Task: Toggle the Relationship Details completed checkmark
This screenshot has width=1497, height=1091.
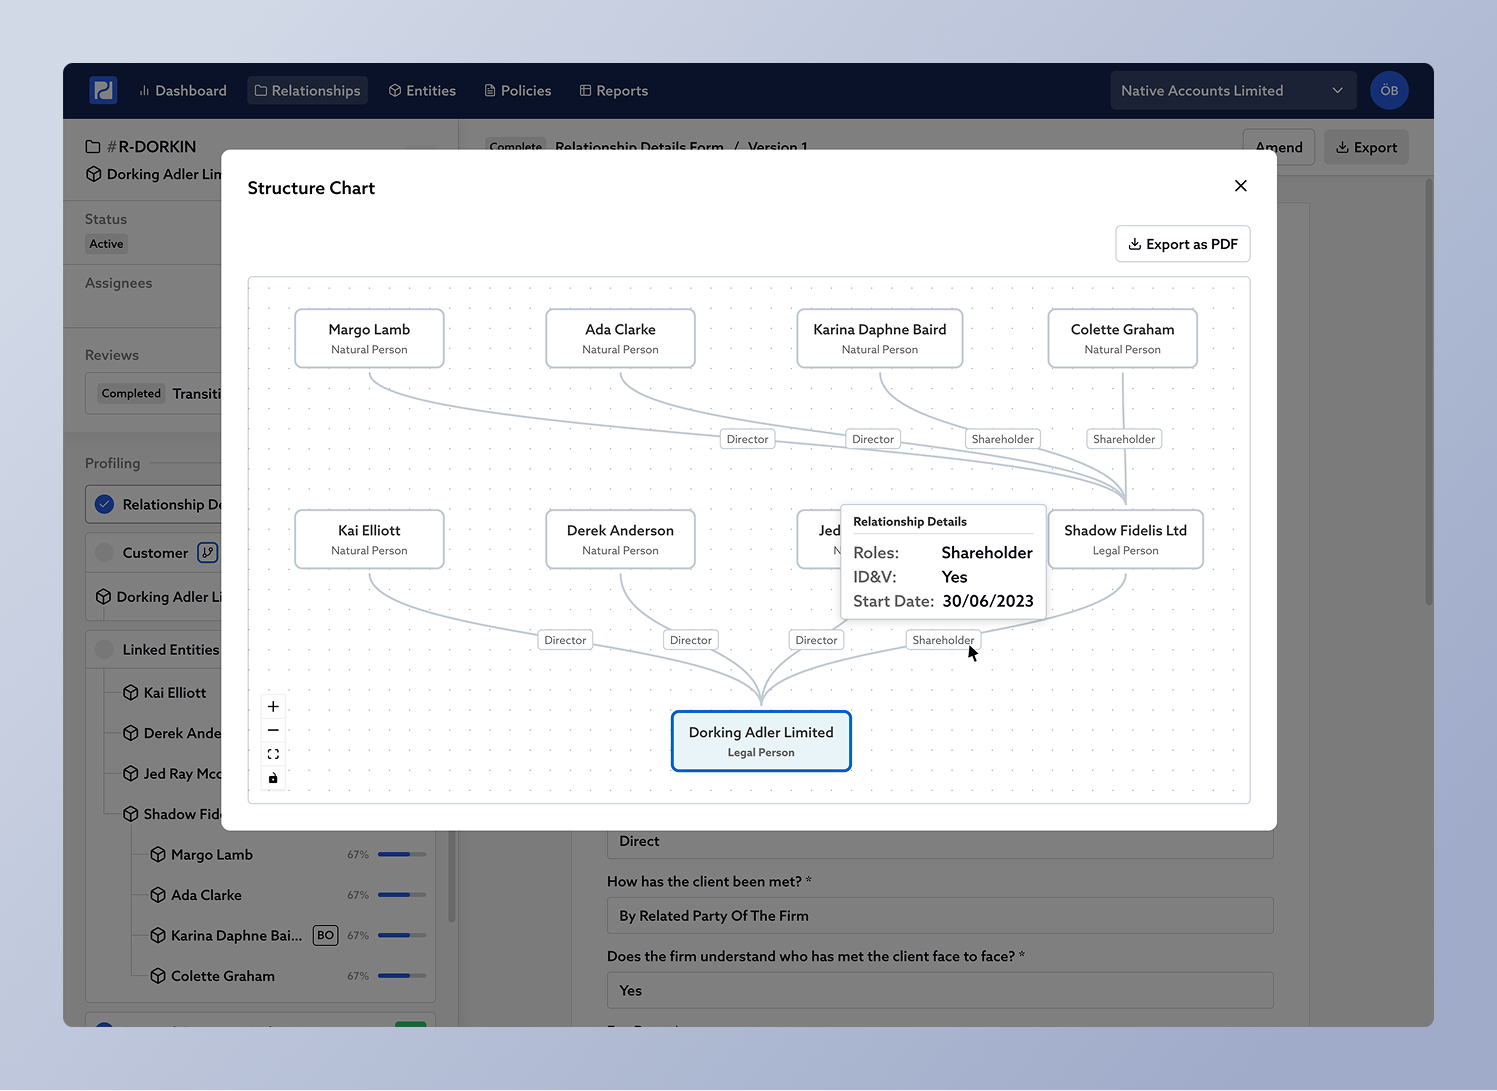Action: 104,504
